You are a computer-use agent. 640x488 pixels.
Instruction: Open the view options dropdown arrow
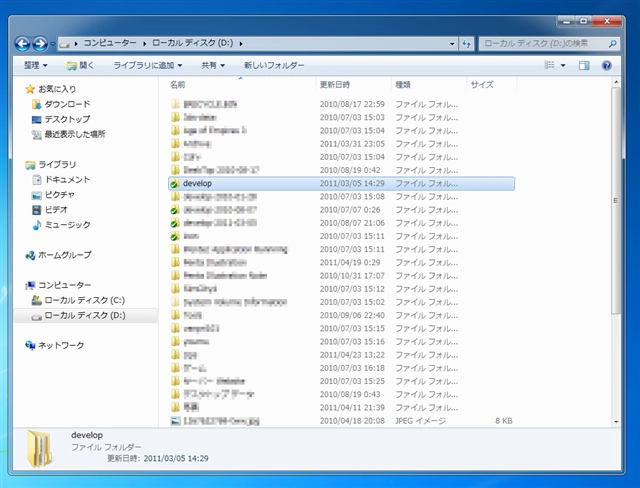tap(563, 65)
